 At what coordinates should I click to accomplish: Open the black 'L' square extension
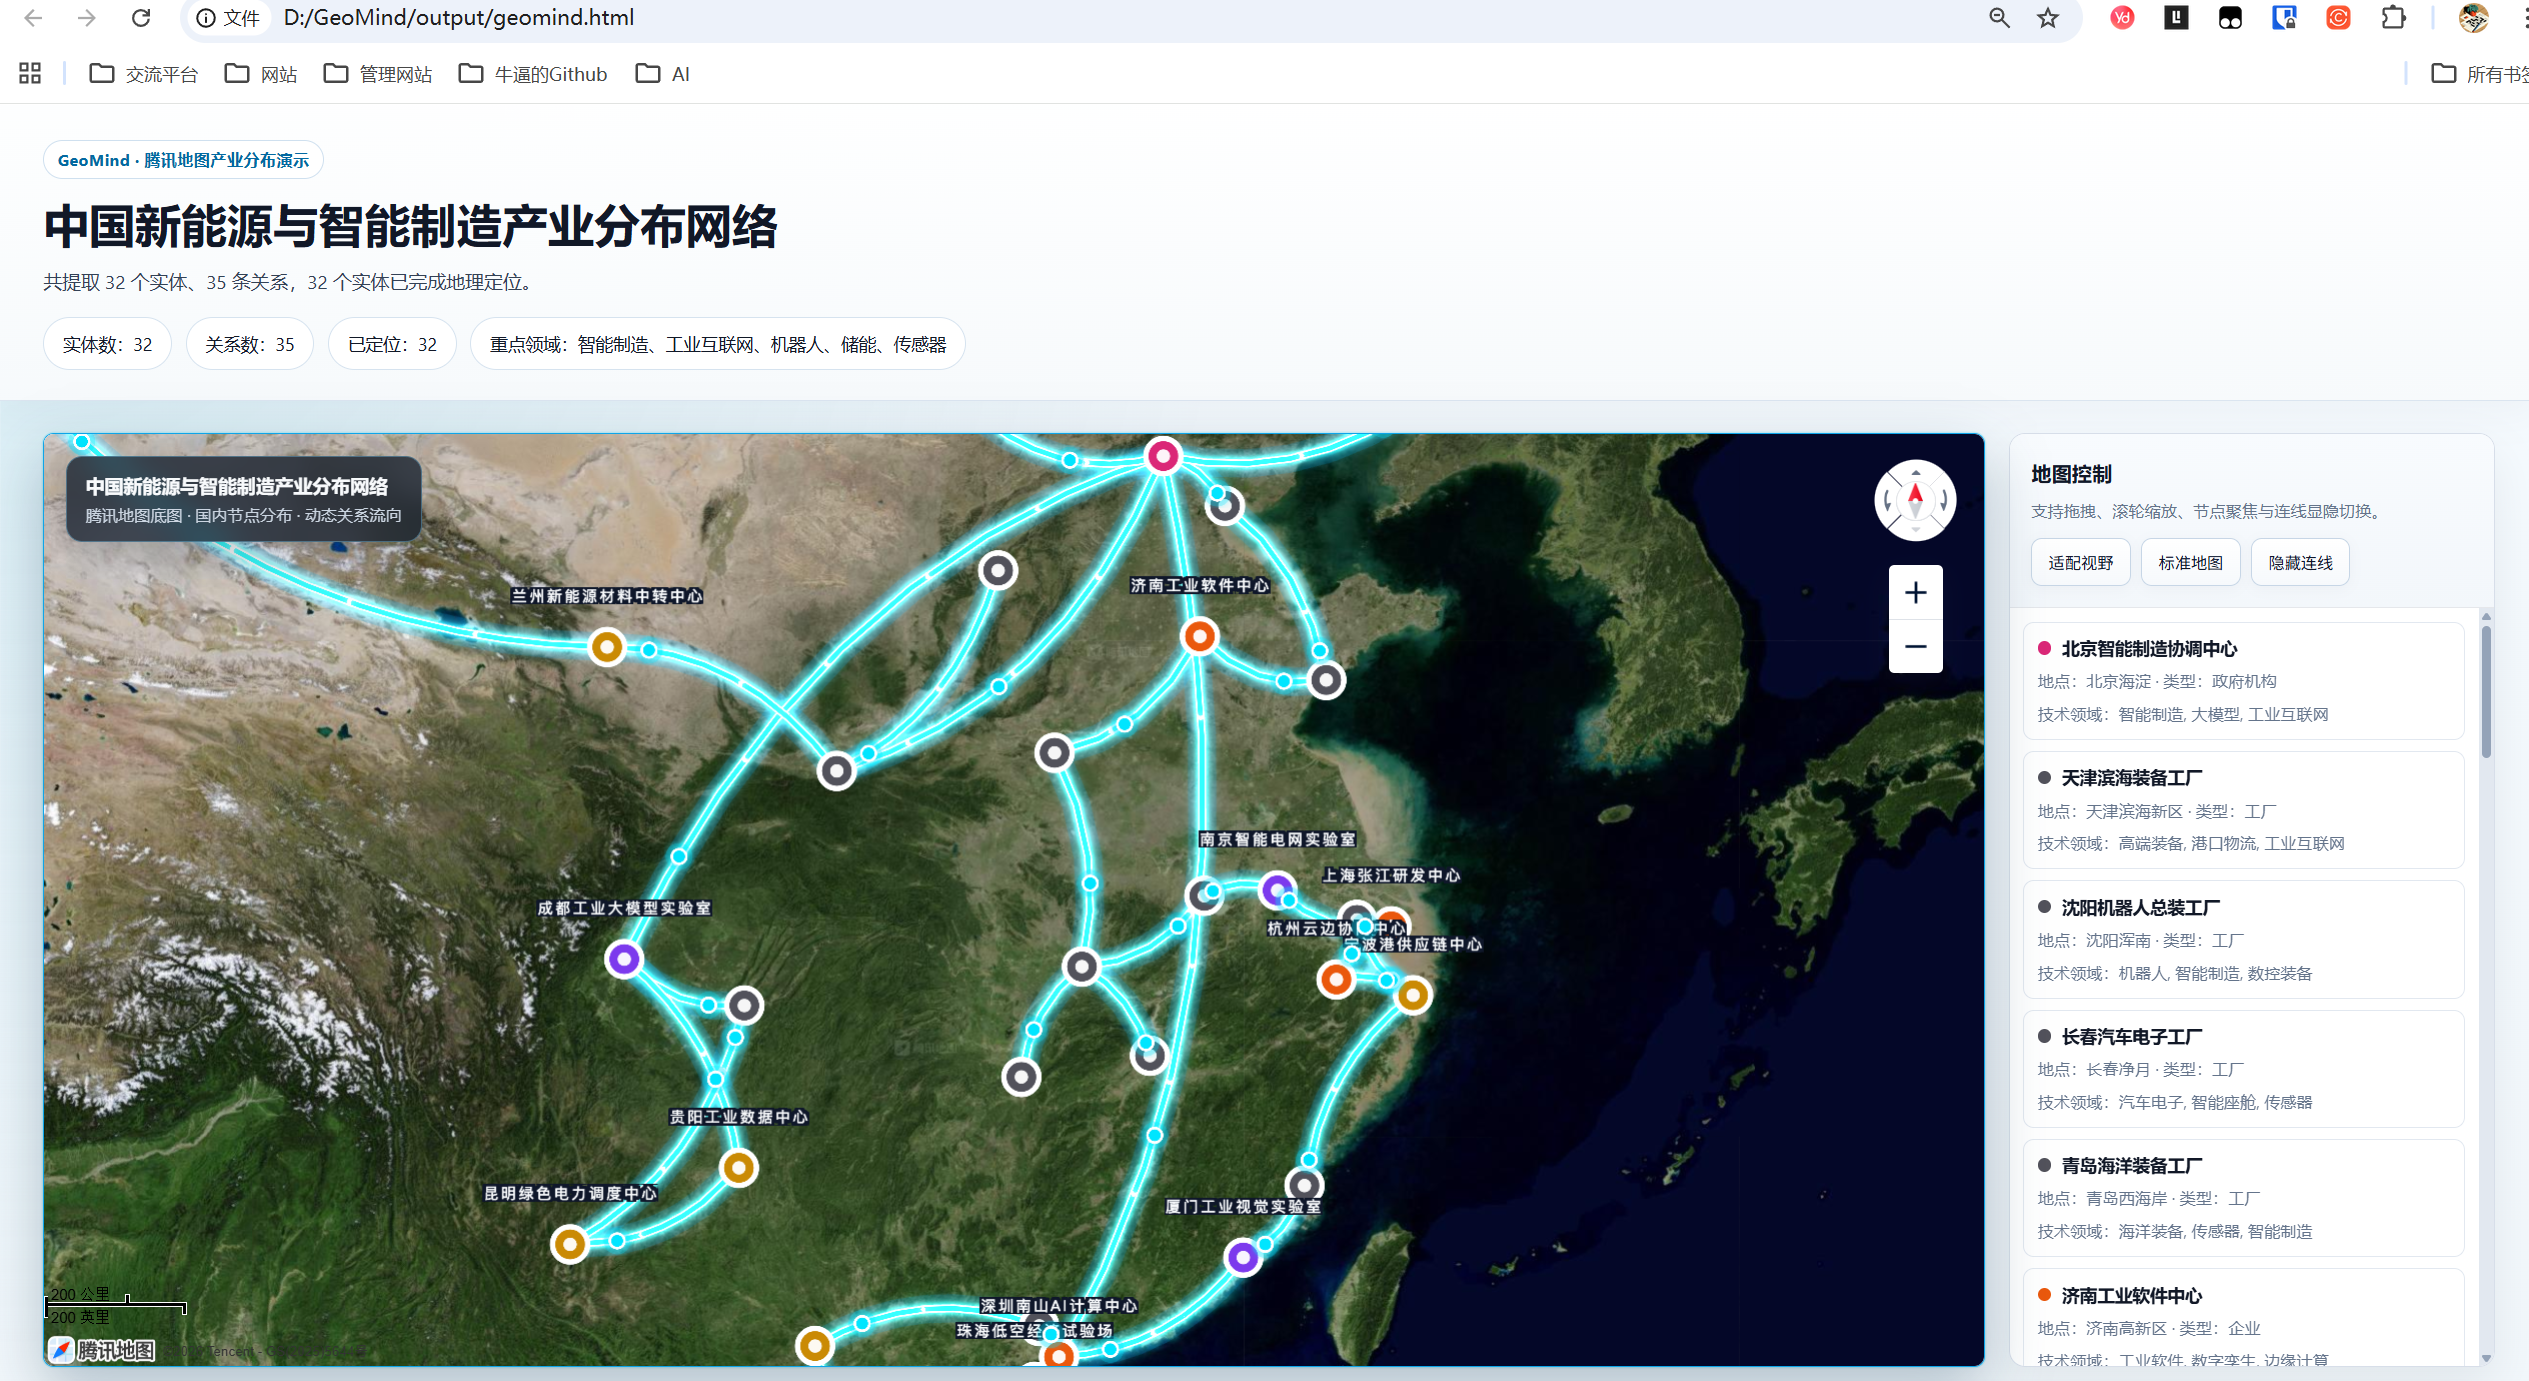click(2176, 18)
